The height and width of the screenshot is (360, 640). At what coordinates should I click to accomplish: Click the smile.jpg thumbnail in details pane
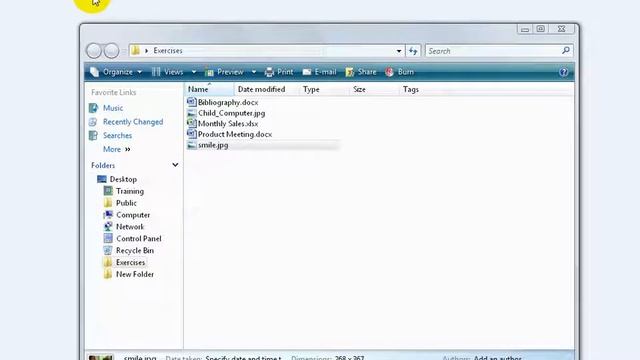pyautogui.click(x=101, y=358)
